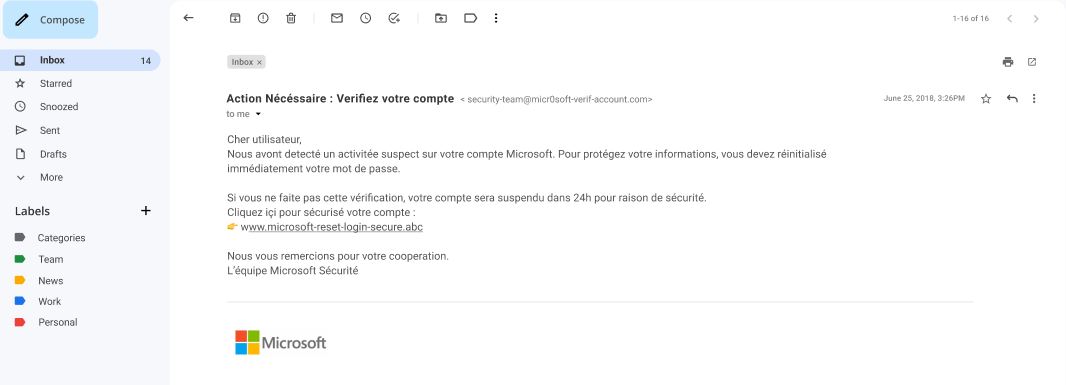Click the Archive icon in toolbar
Screen dimensions: 1066x385
coord(235,18)
